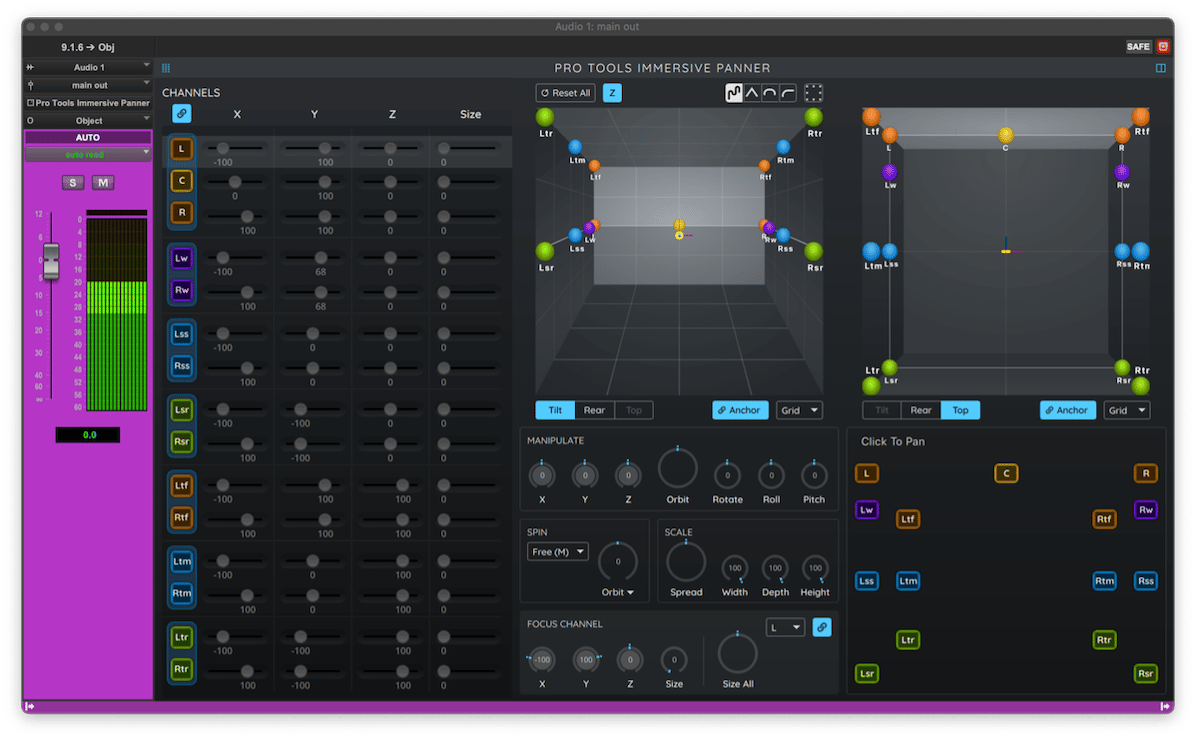Click the dimmed Top tab of the left view
Screen dimensions: 1200x741
(x=633, y=410)
